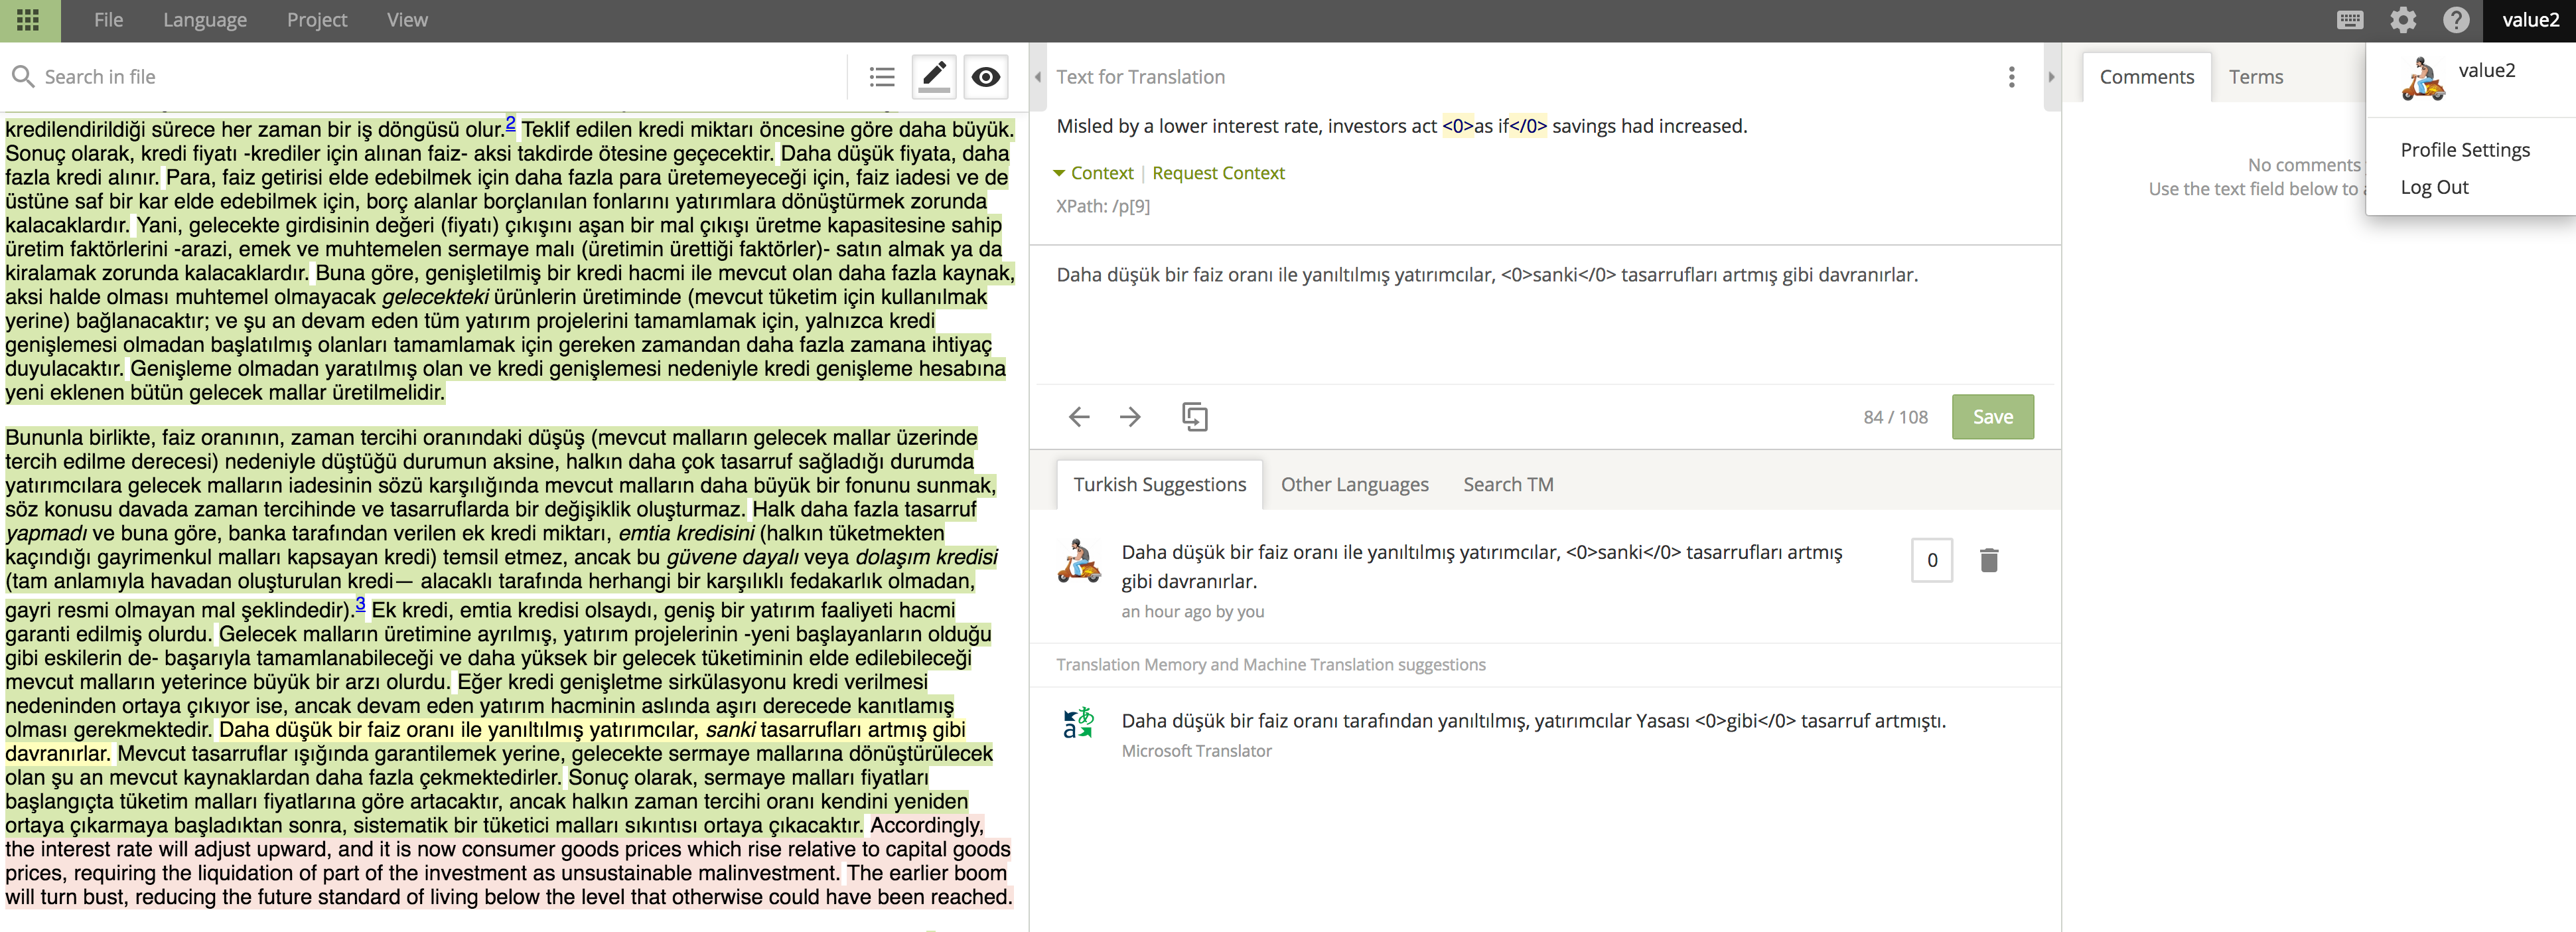Viewport: 2576px width, 932px height.
Task: Delete the Turkish suggestion with trash icon
Action: coord(1988,560)
